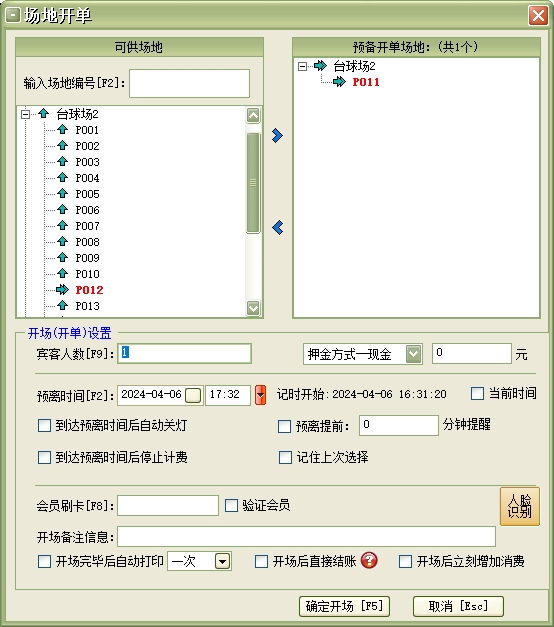Image resolution: width=554 pixels, height=627 pixels.
Task: Toggle the 验证会员 checkbox
Action: (x=231, y=505)
